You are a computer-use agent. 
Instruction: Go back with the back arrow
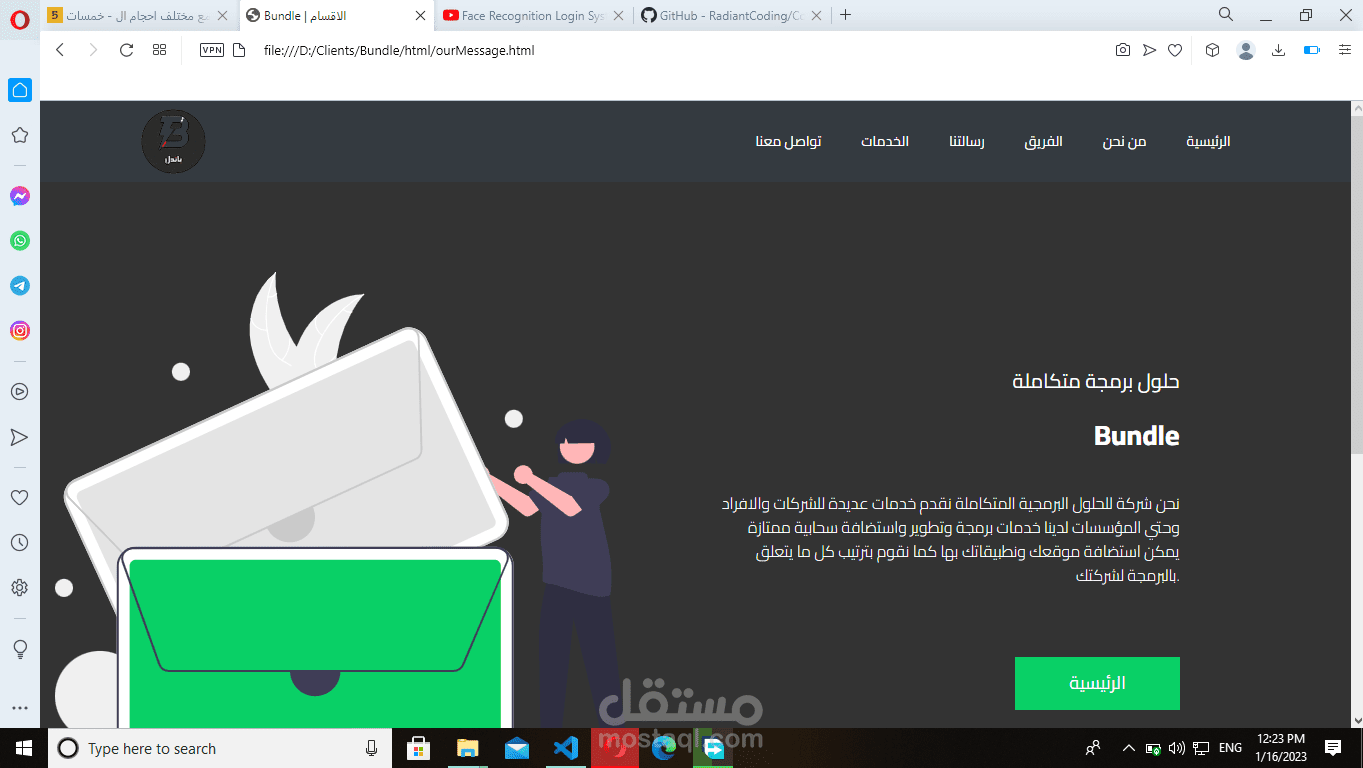tap(60, 50)
